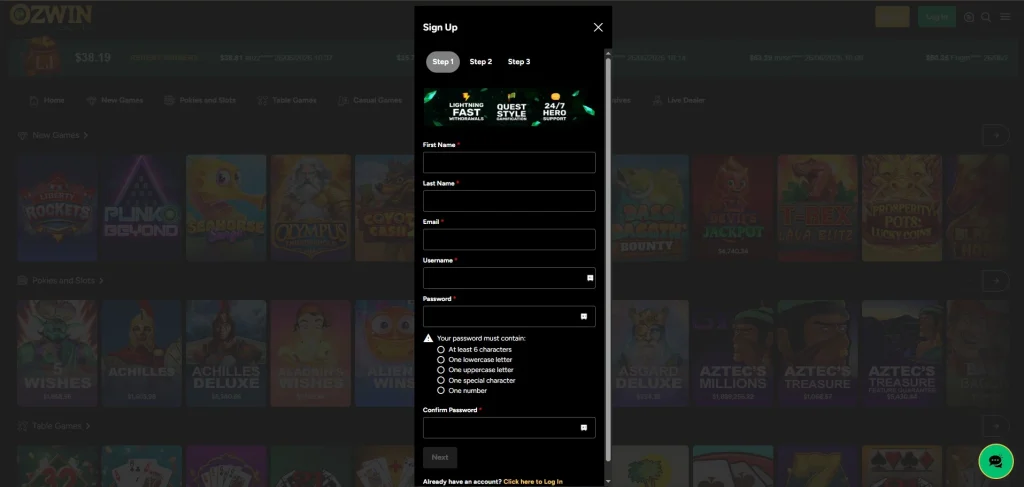This screenshot has height=487, width=1024.
Task: Open the Aladdin's Wishes game thumbnail
Action: [311, 353]
